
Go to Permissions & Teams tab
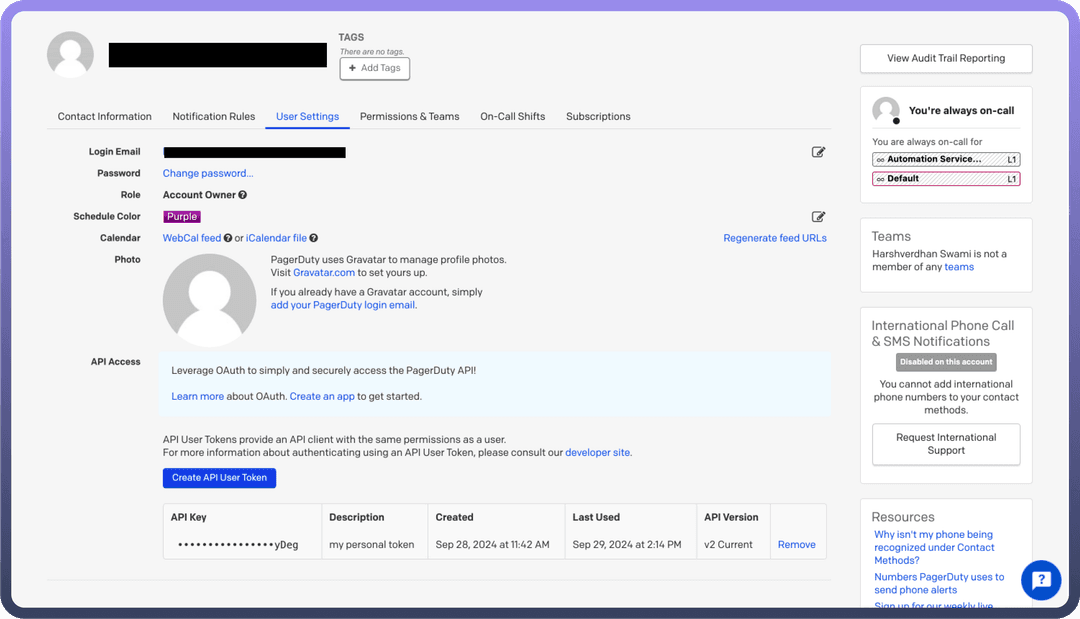(410, 116)
